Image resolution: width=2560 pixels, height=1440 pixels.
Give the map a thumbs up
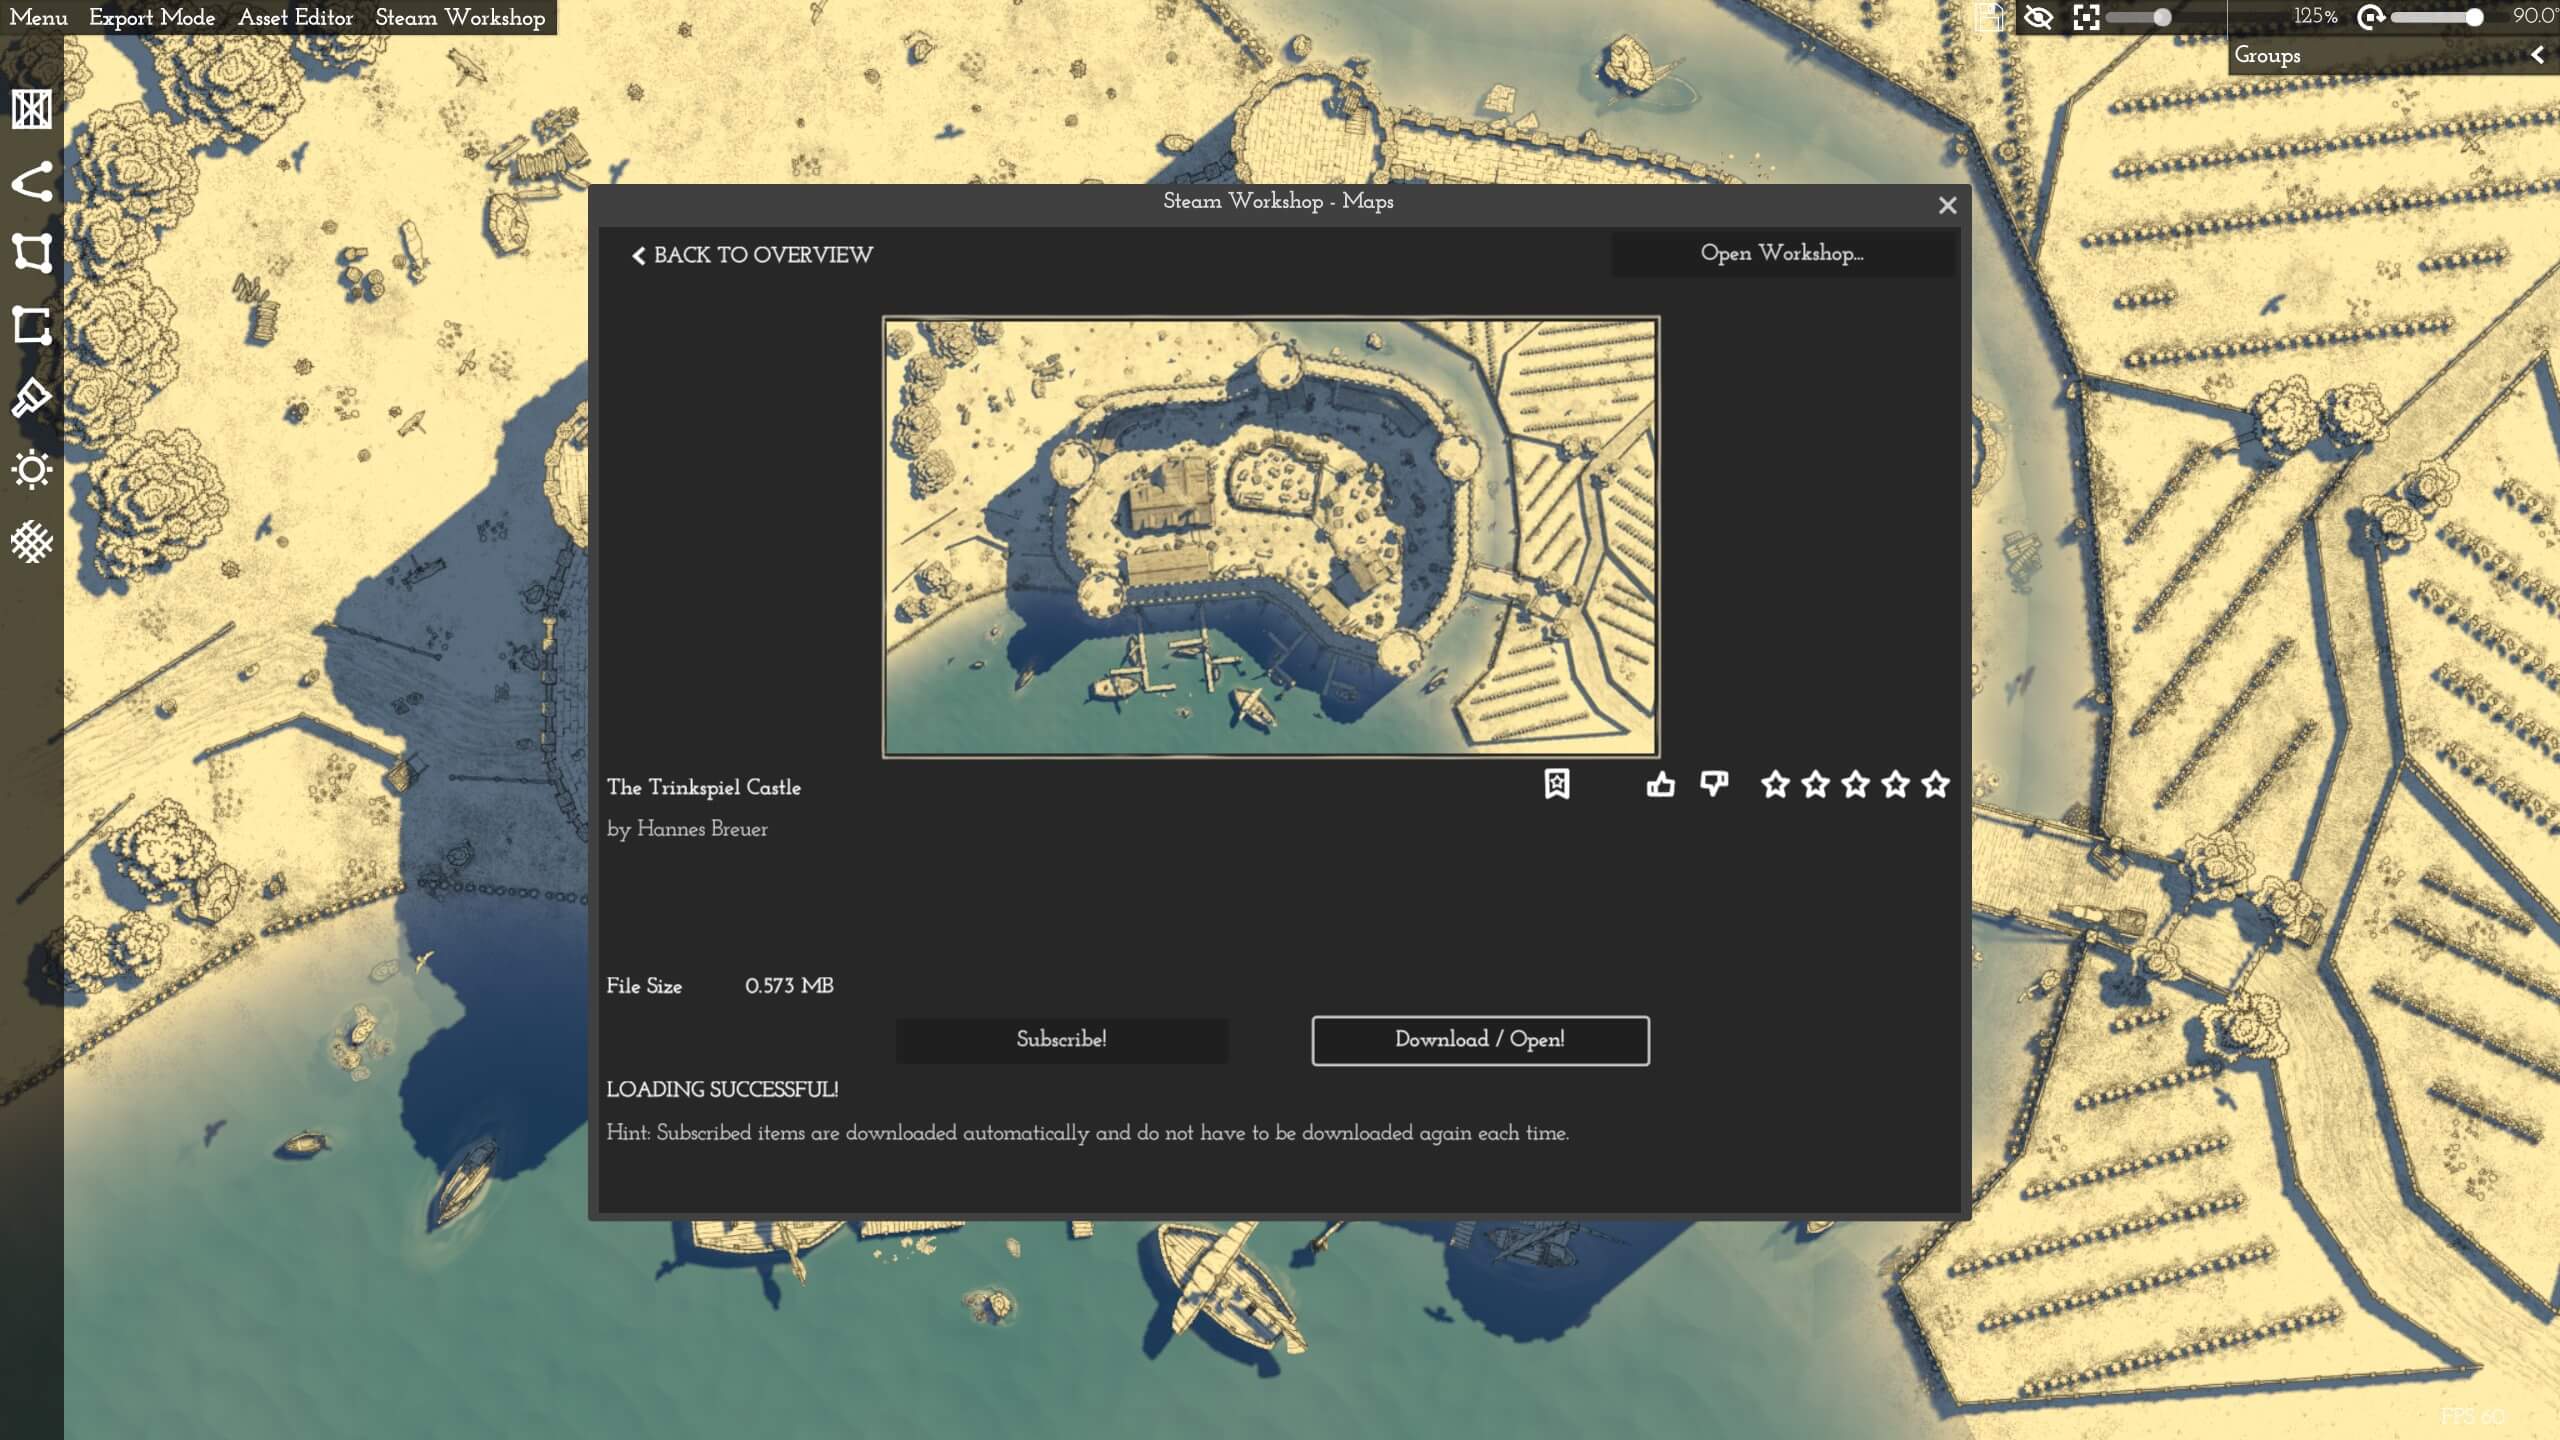point(1660,784)
